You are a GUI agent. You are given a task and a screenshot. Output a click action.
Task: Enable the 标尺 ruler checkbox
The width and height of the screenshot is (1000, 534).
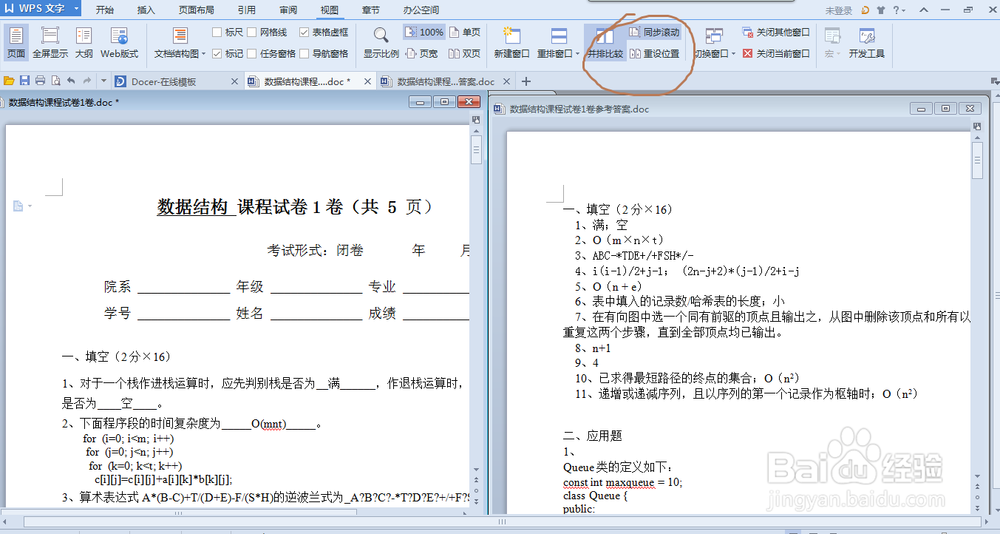(217, 32)
